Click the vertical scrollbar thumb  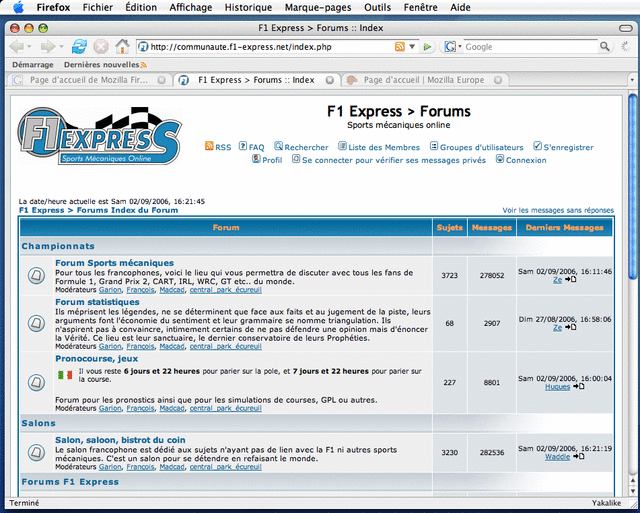pyautogui.click(x=632, y=187)
